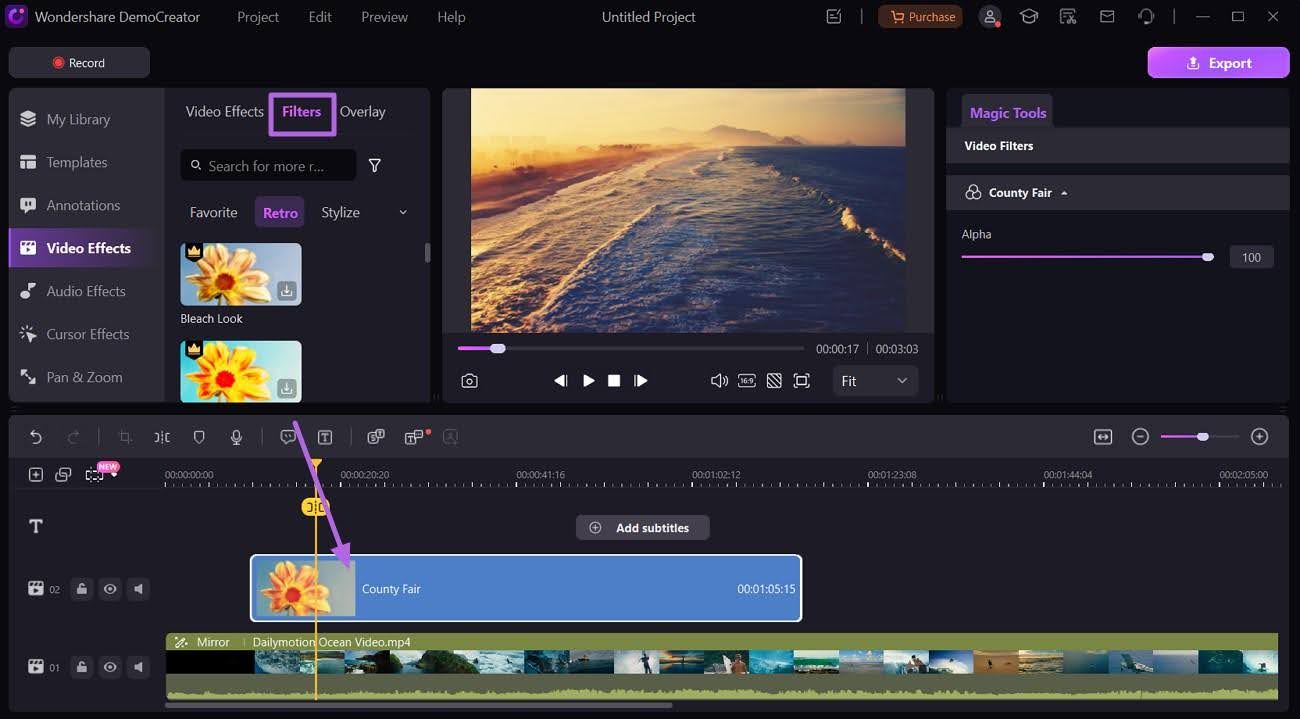1300x719 pixels.
Task: Play the preview video
Action: pyautogui.click(x=588, y=381)
